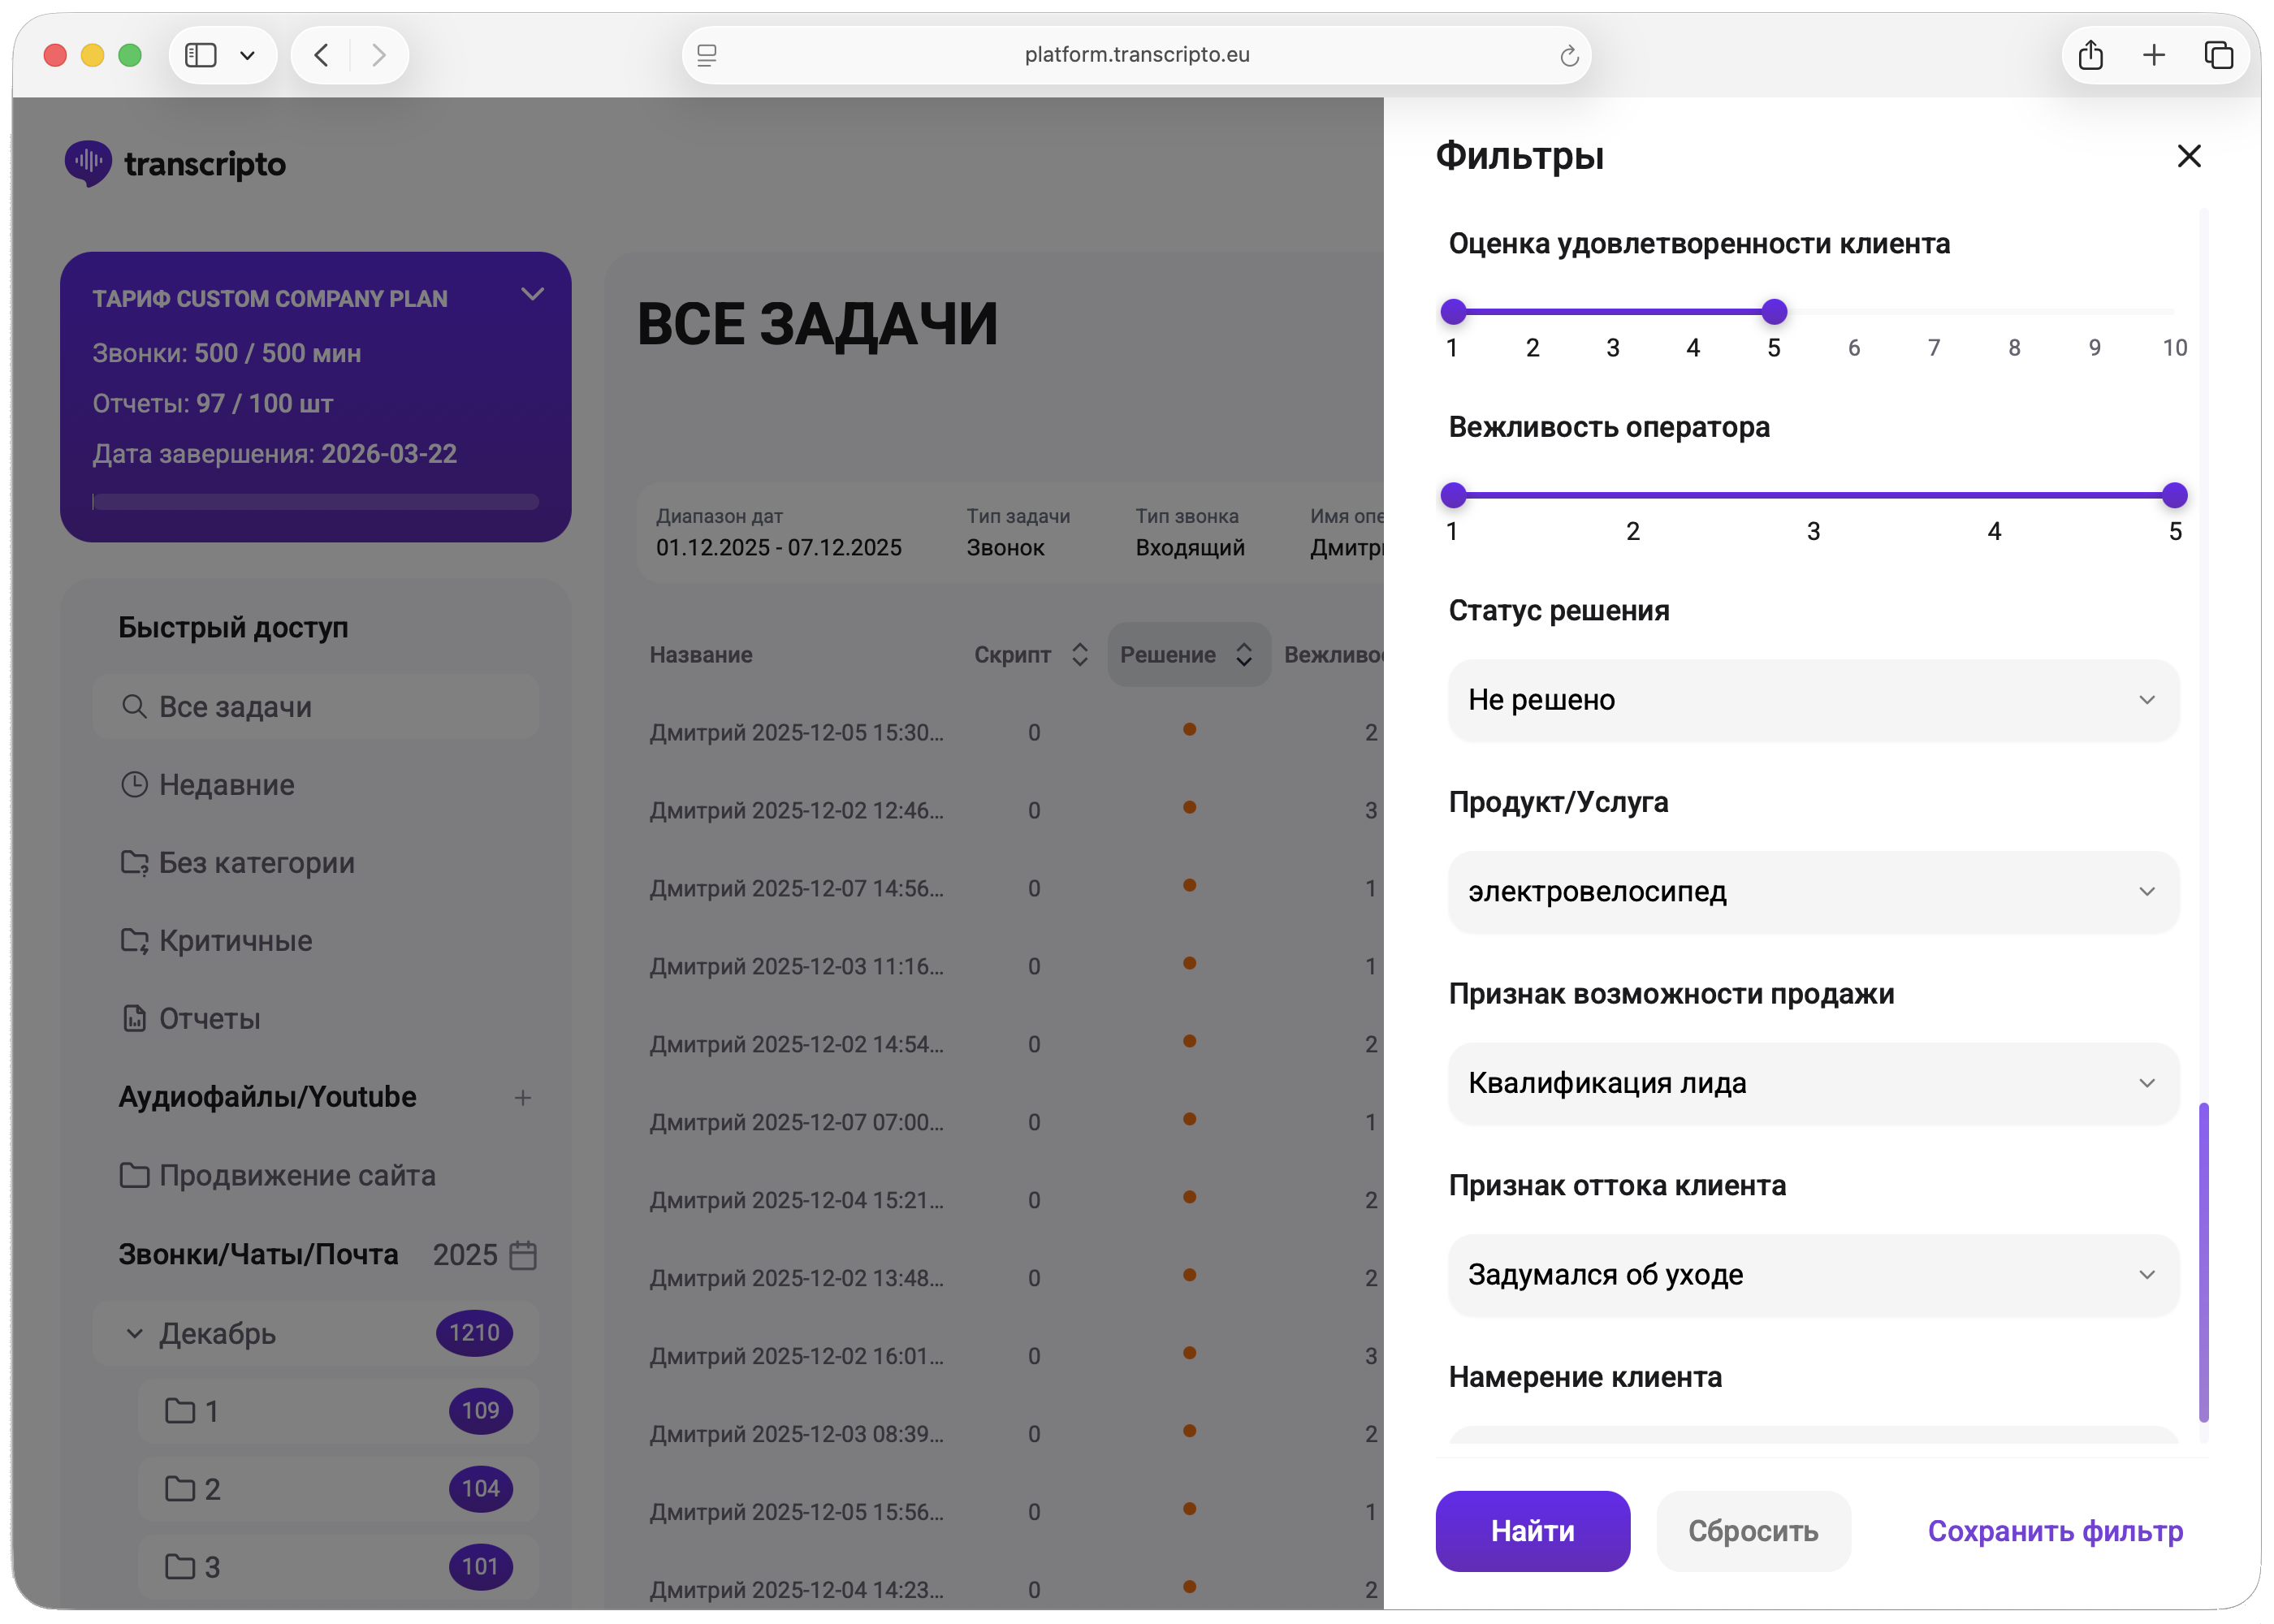
Task: Open Safari tab overview icon
Action: pyautogui.click(x=2217, y=55)
